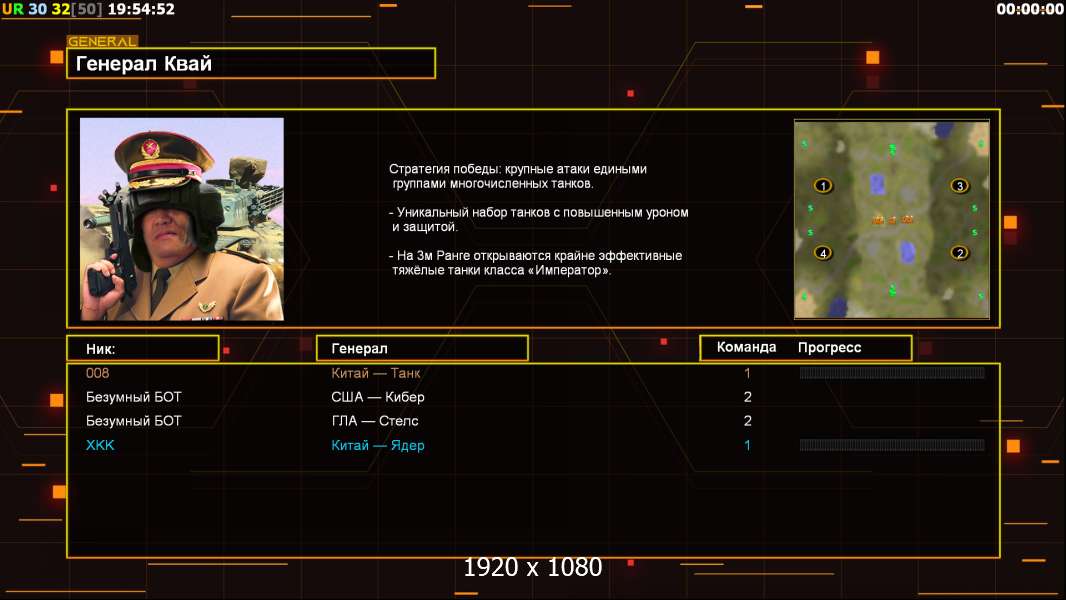Click team number for 'США — Кибер' row
The height and width of the screenshot is (600, 1066).
click(747, 397)
